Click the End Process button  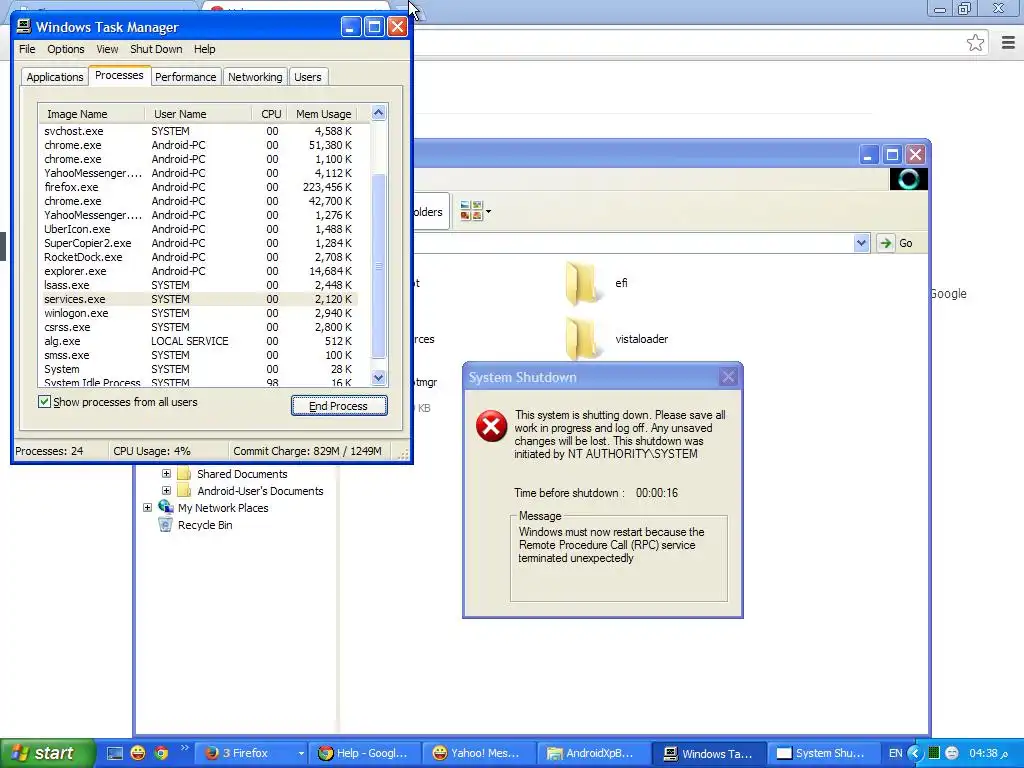[x=339, y=406]
